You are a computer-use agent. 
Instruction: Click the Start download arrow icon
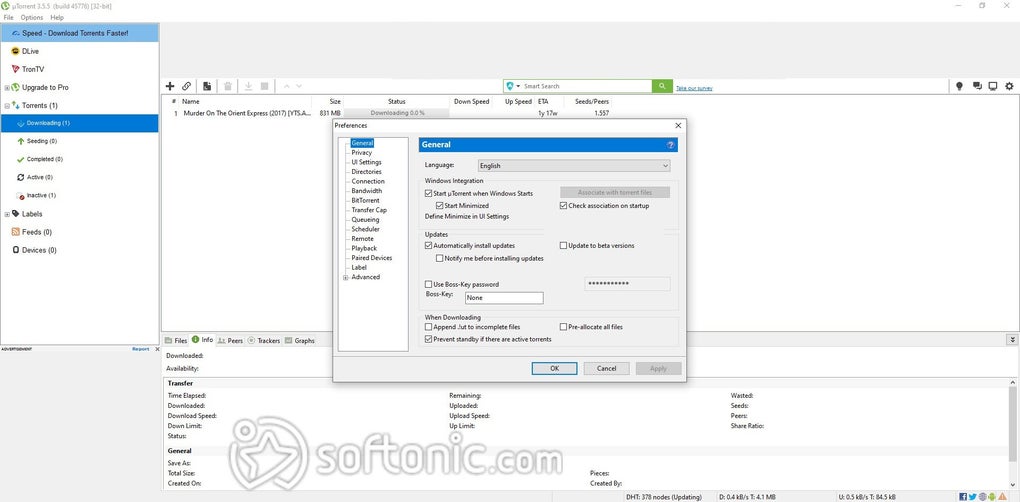point(248,86)
